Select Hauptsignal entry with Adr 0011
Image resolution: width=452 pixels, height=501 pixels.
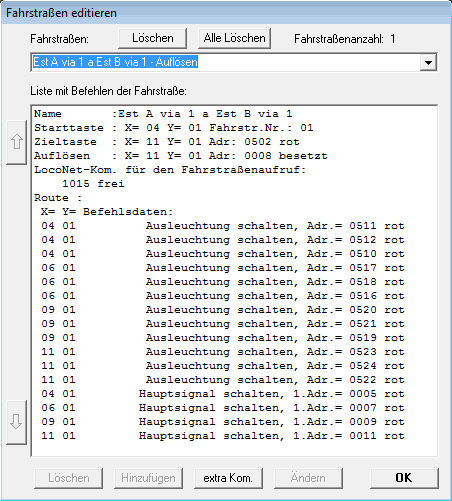(223, 436)
